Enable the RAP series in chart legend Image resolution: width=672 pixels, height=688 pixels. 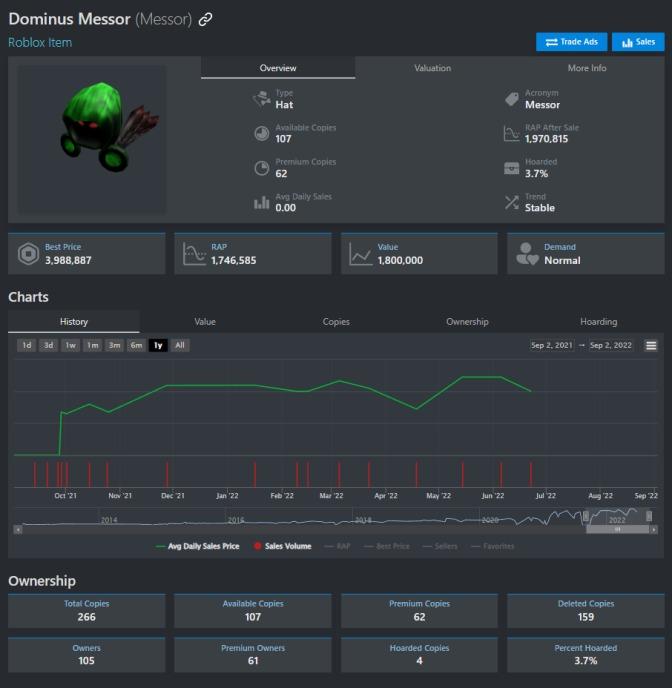(337, 546)
